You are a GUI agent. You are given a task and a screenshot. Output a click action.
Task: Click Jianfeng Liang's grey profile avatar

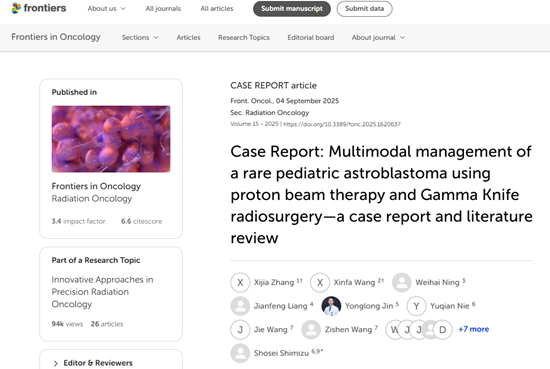(240, 306)
